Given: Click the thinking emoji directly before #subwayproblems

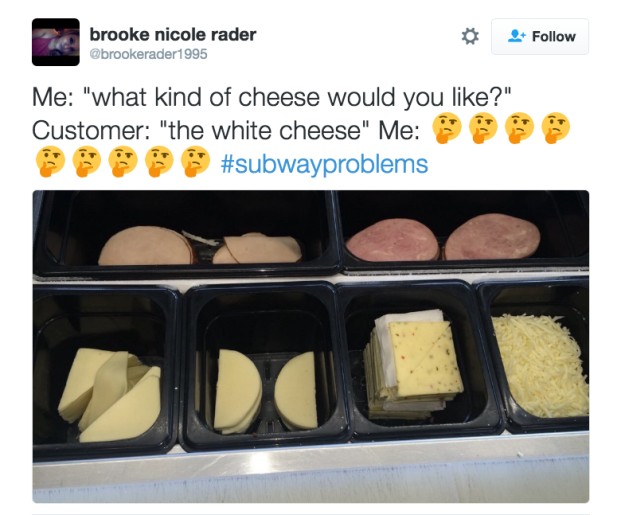Looking at the screenshot, I should (195, 161).
